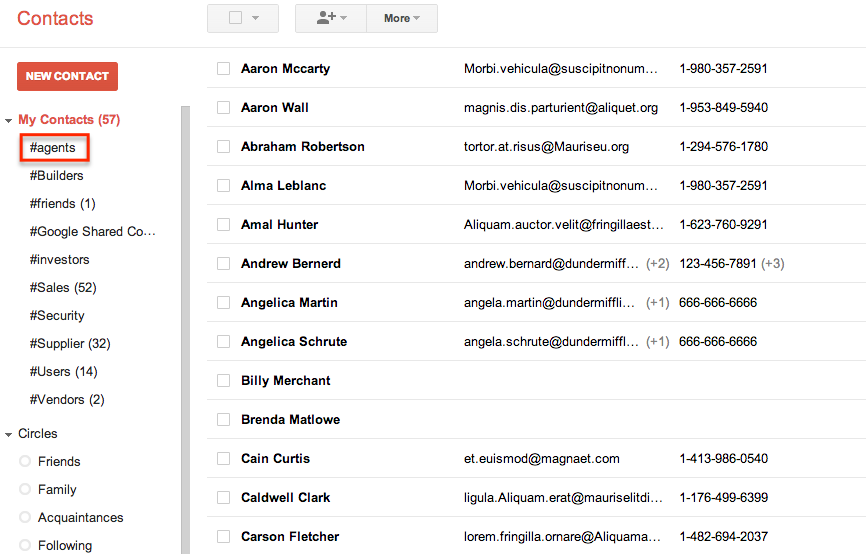
Task: Open the #Builders group
Action: pyautogui.click(x=56, y=176)
